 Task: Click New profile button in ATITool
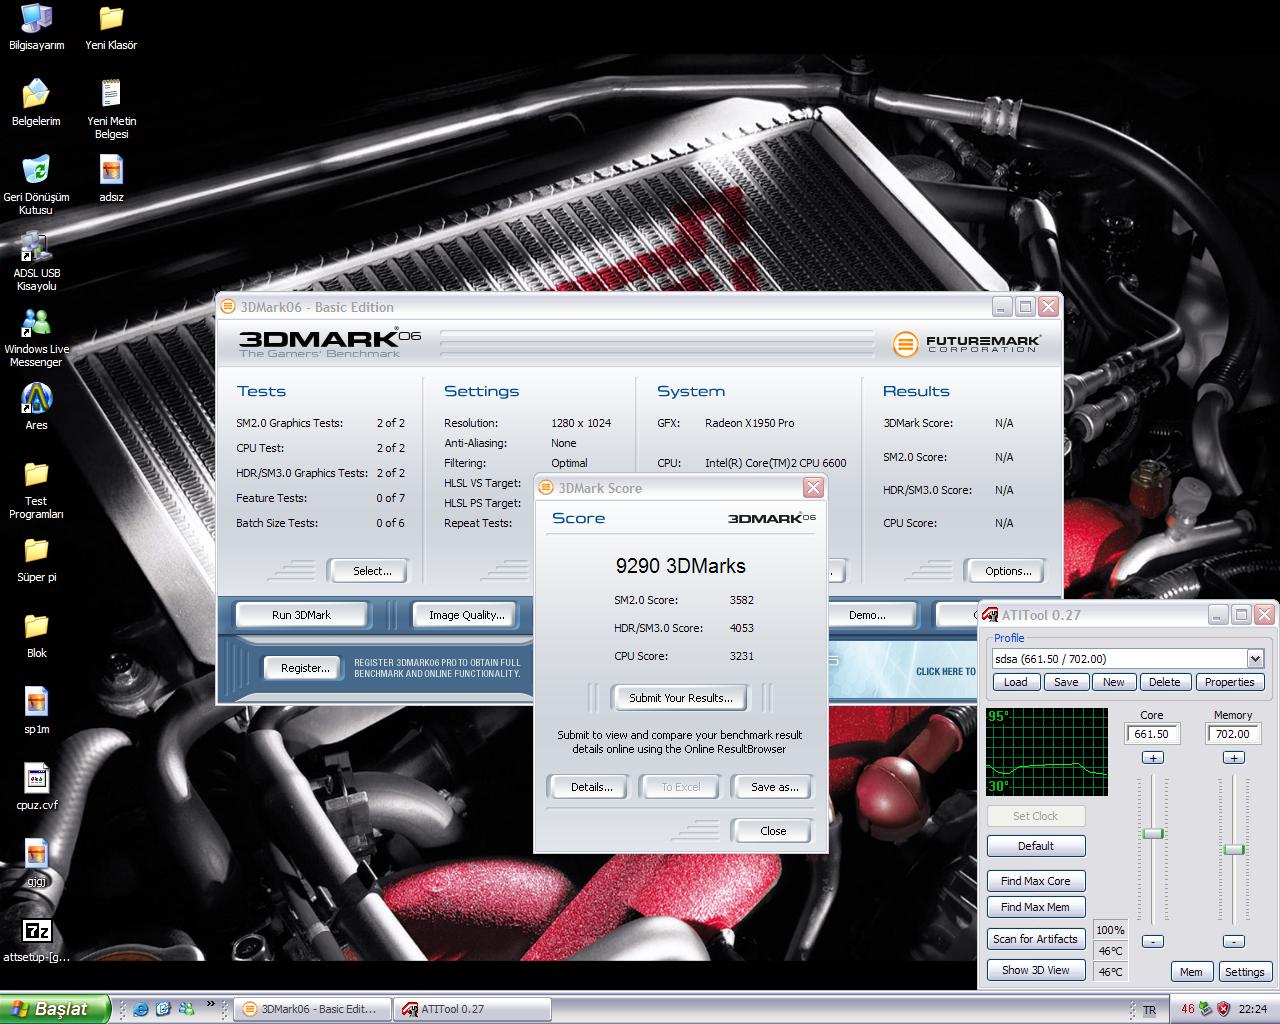pos(1114,682)
